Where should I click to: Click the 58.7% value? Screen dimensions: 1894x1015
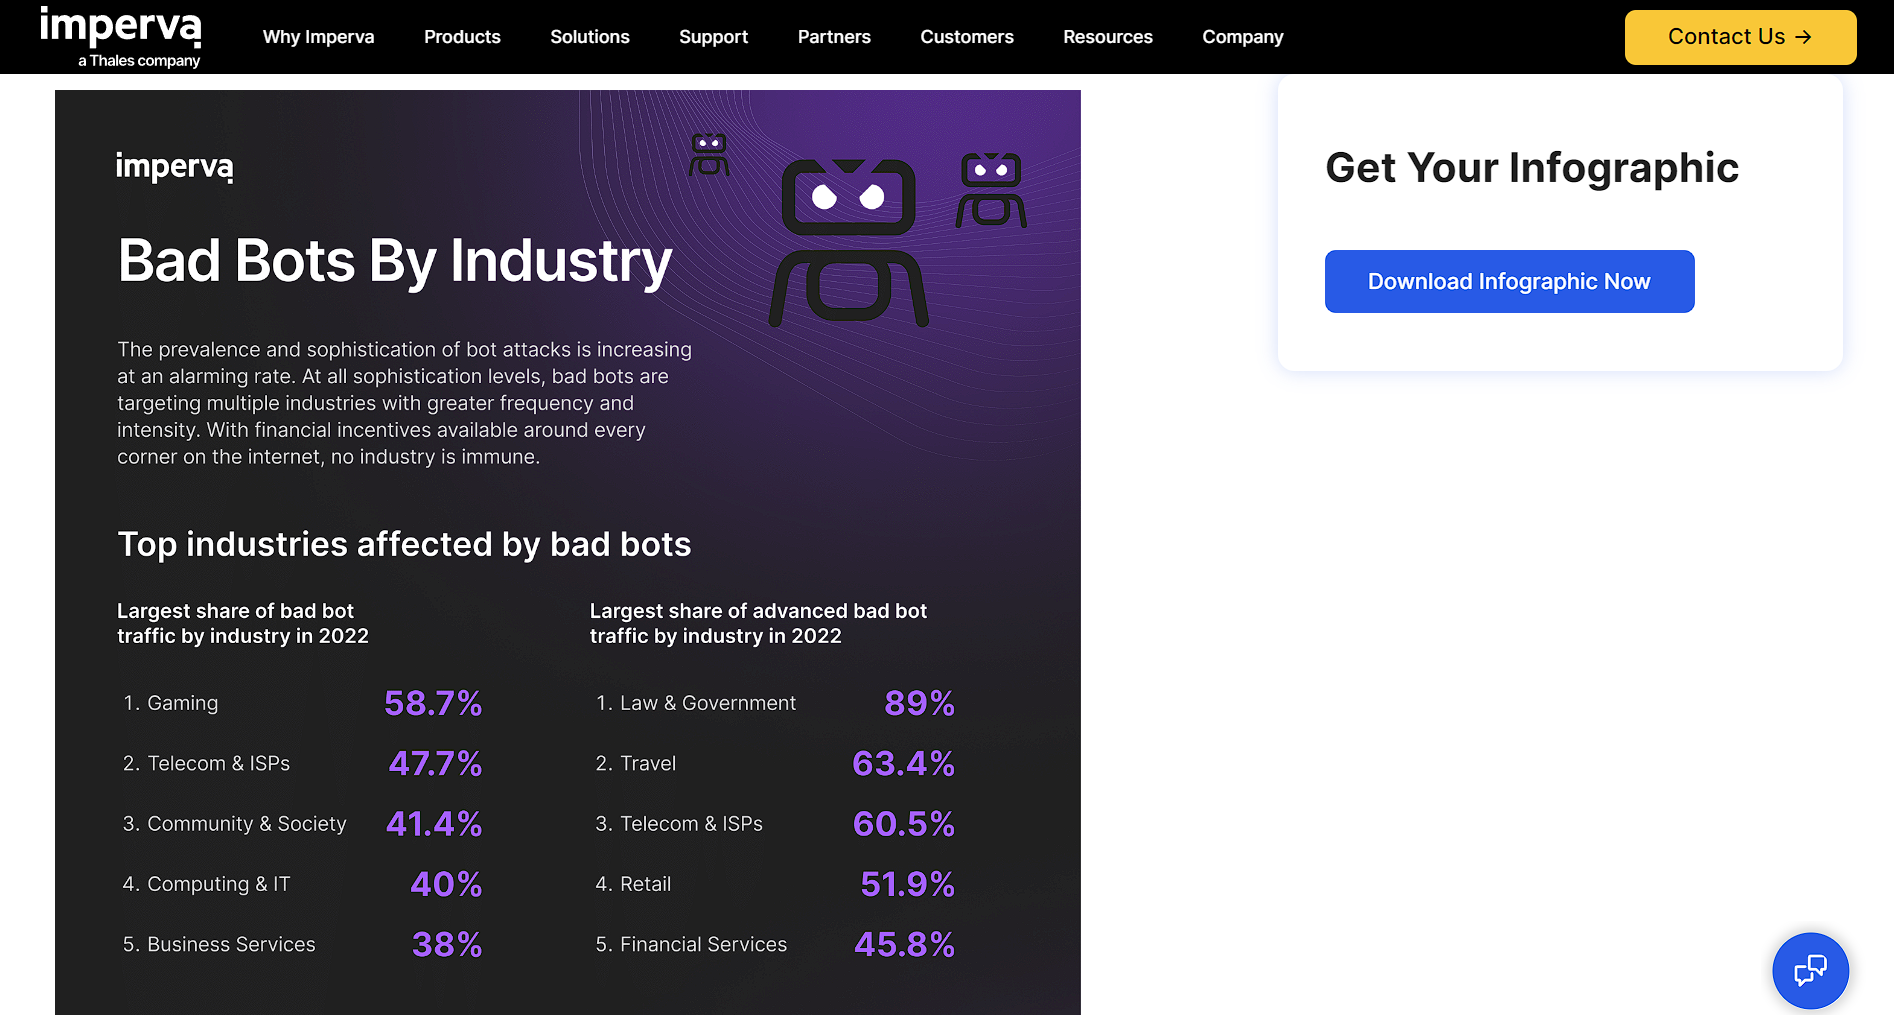click(x=433, y=703)
